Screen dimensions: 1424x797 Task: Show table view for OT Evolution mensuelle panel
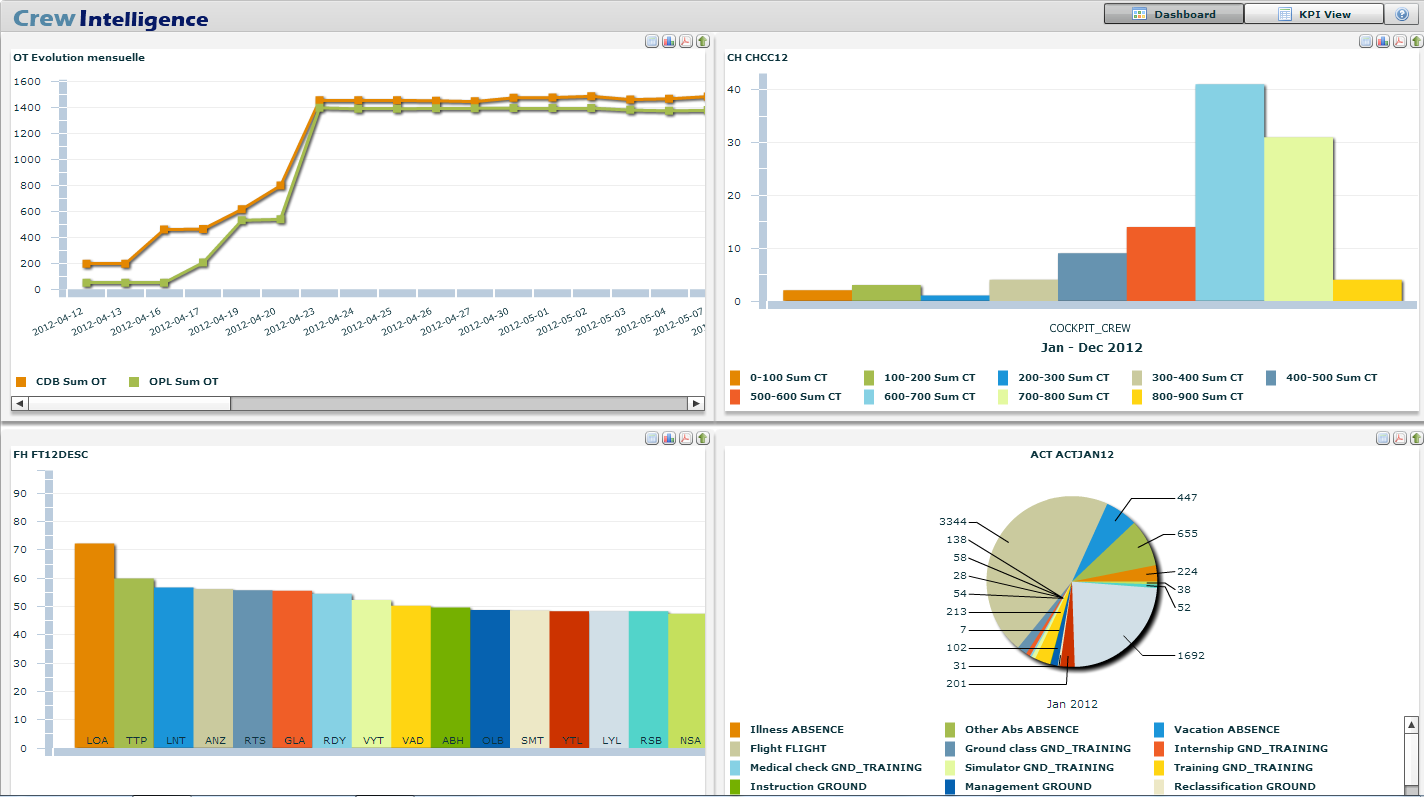tap(652, 41)
